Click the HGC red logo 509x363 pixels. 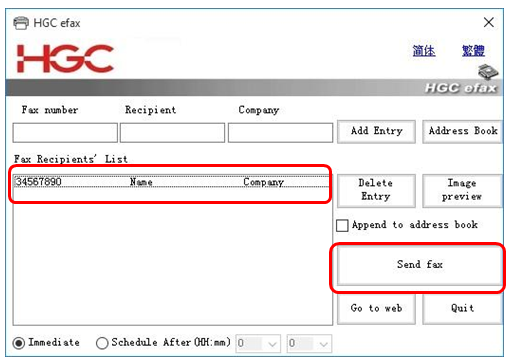tap(65, 59)
